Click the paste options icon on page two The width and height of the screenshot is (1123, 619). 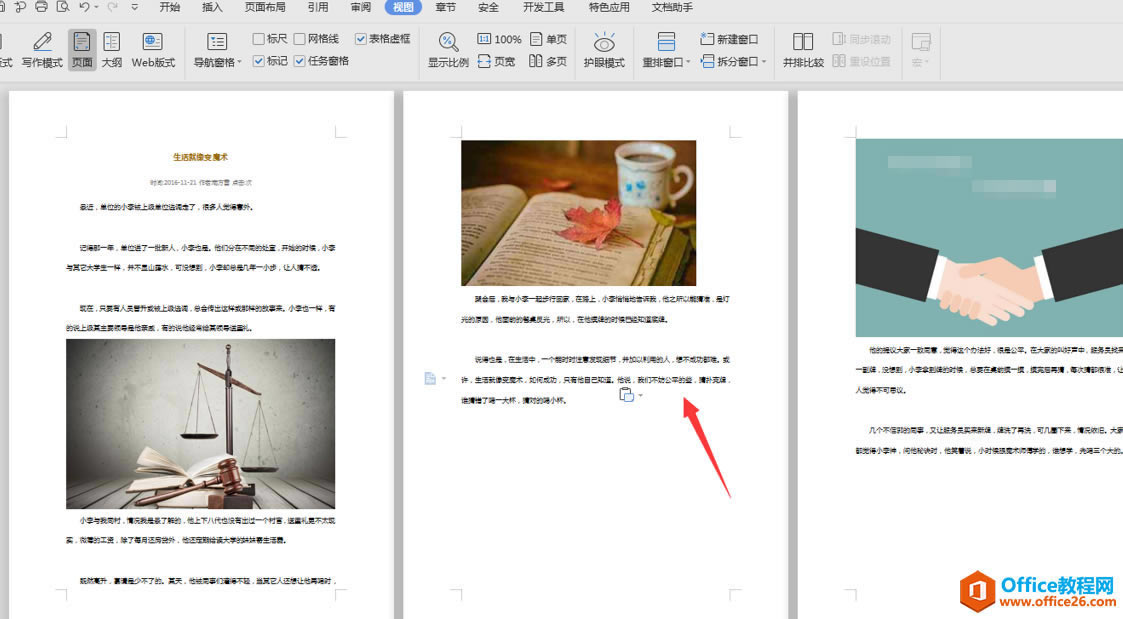pos(626,395)
